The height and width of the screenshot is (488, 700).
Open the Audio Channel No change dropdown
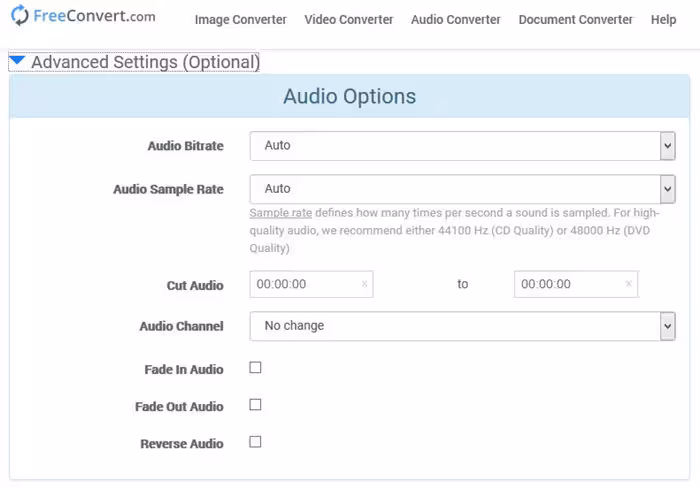[x=455, y=326]
